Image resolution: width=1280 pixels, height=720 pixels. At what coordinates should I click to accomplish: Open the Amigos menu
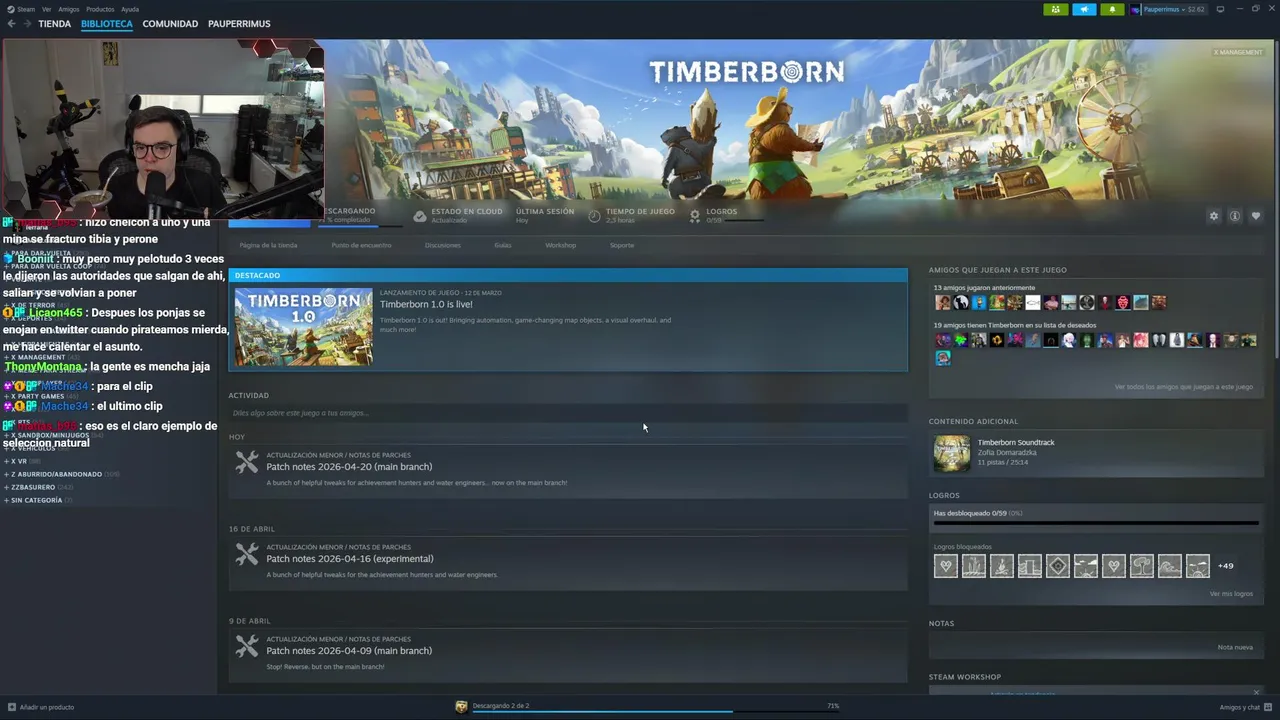coord(68,9)
